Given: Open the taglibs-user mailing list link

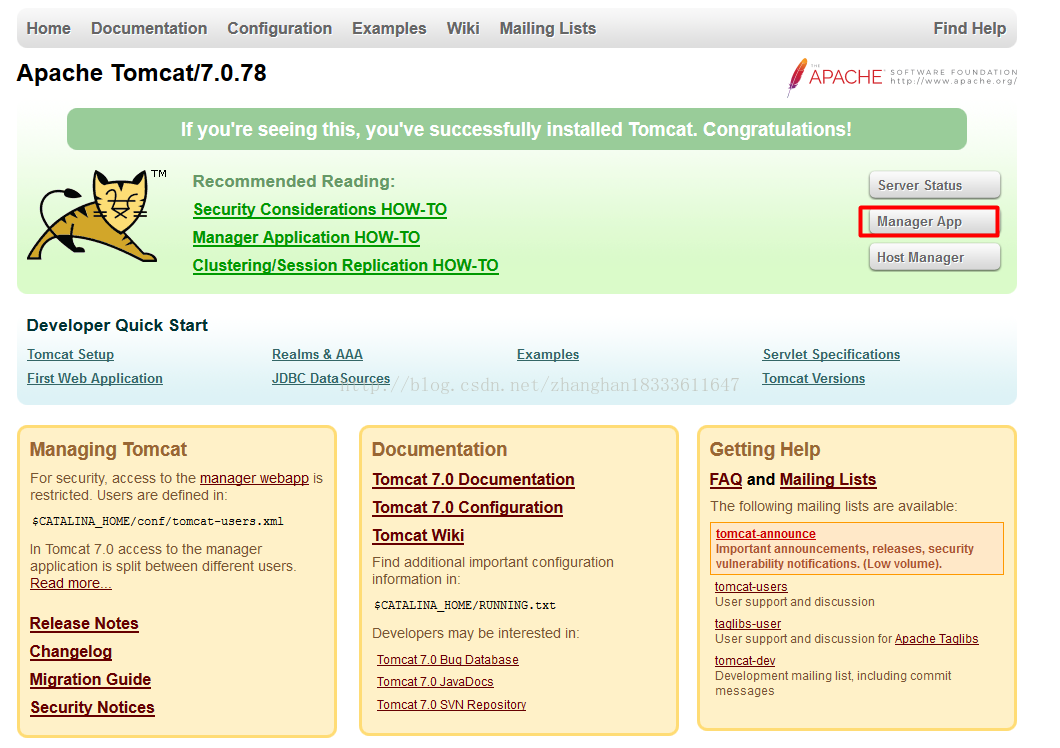Looking at the screenshot, I should point(747,624).
